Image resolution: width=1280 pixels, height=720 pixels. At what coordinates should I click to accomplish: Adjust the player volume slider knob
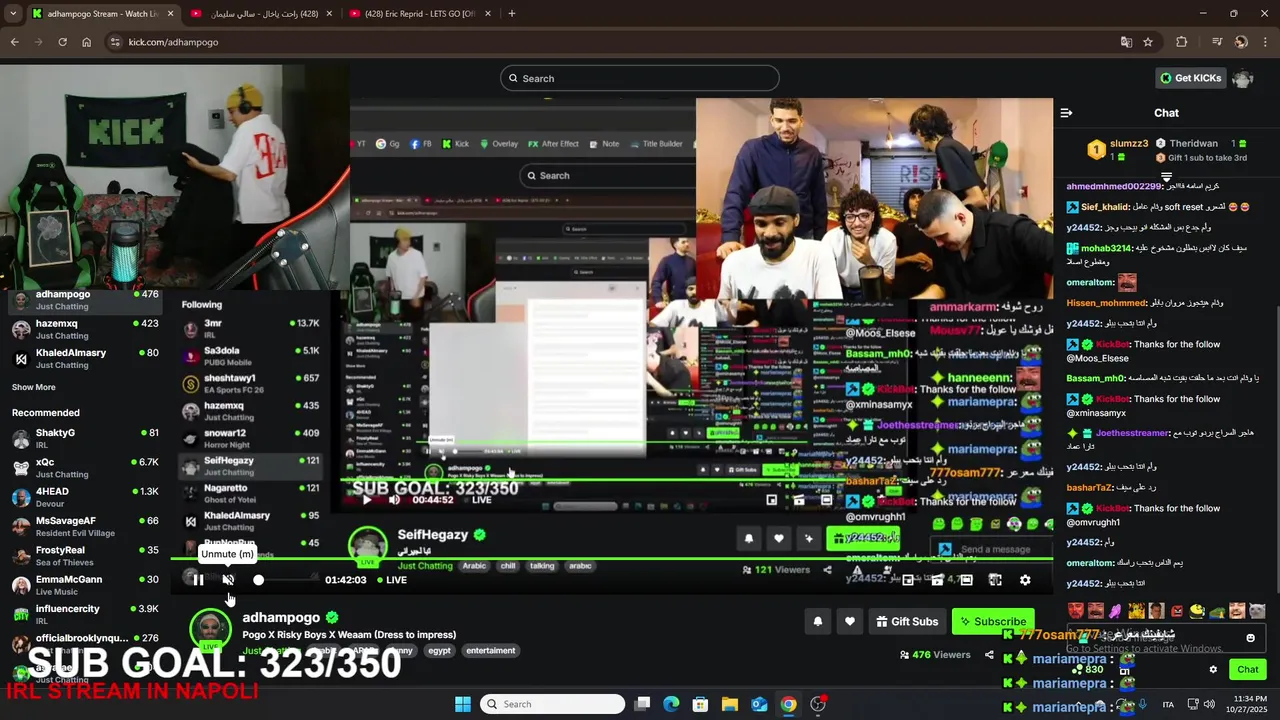[259, 580]
